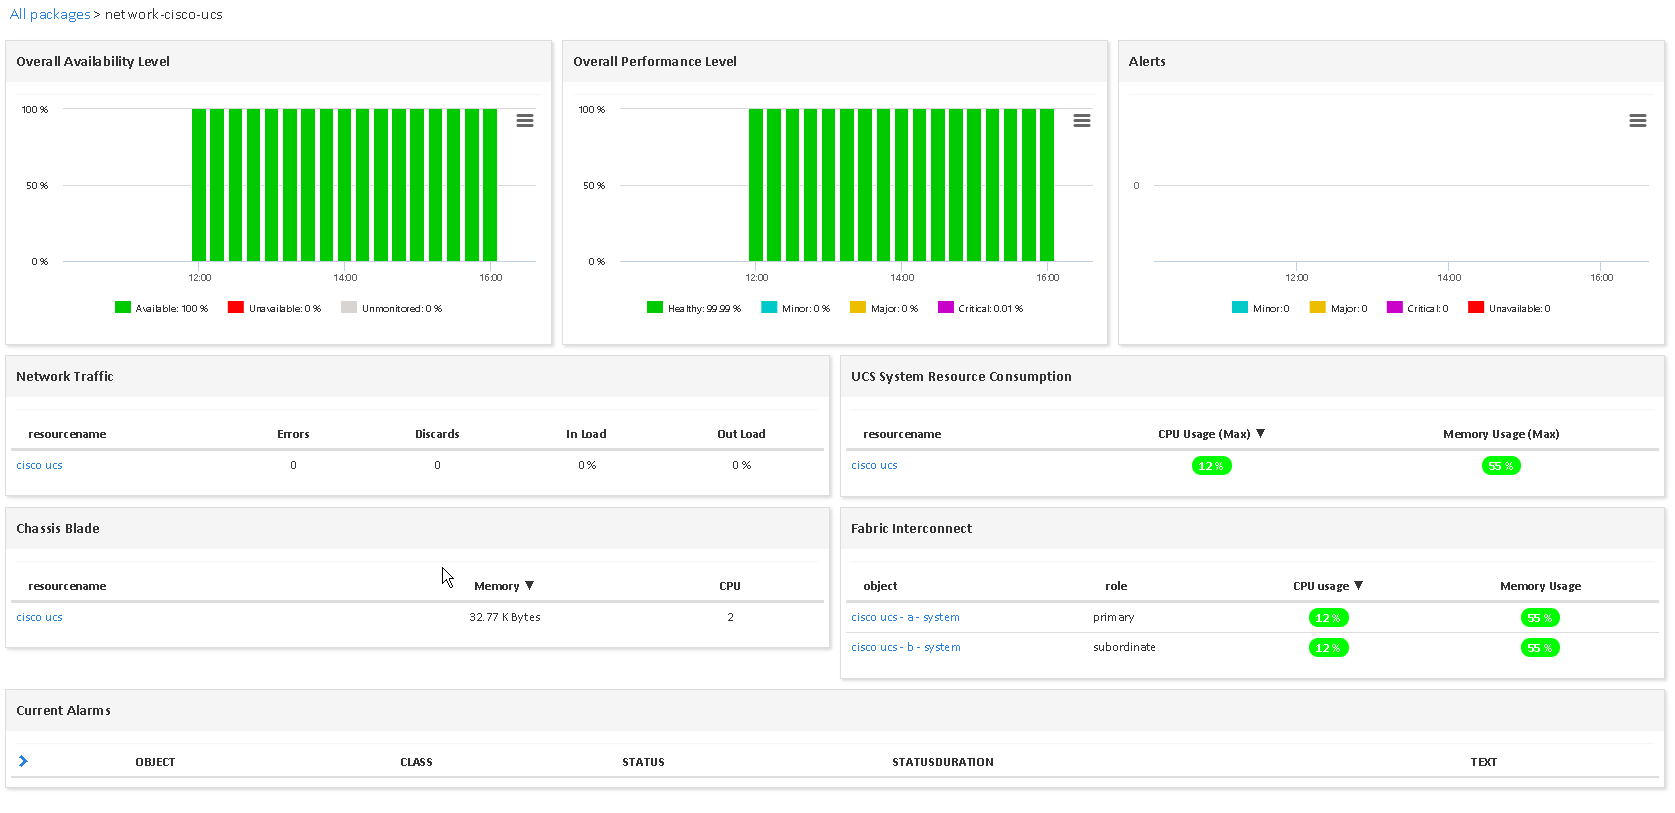Screen dimensions: 1675x813
Task: Open cisco ucs - a - system link
Action: click(x=905, y=617)
